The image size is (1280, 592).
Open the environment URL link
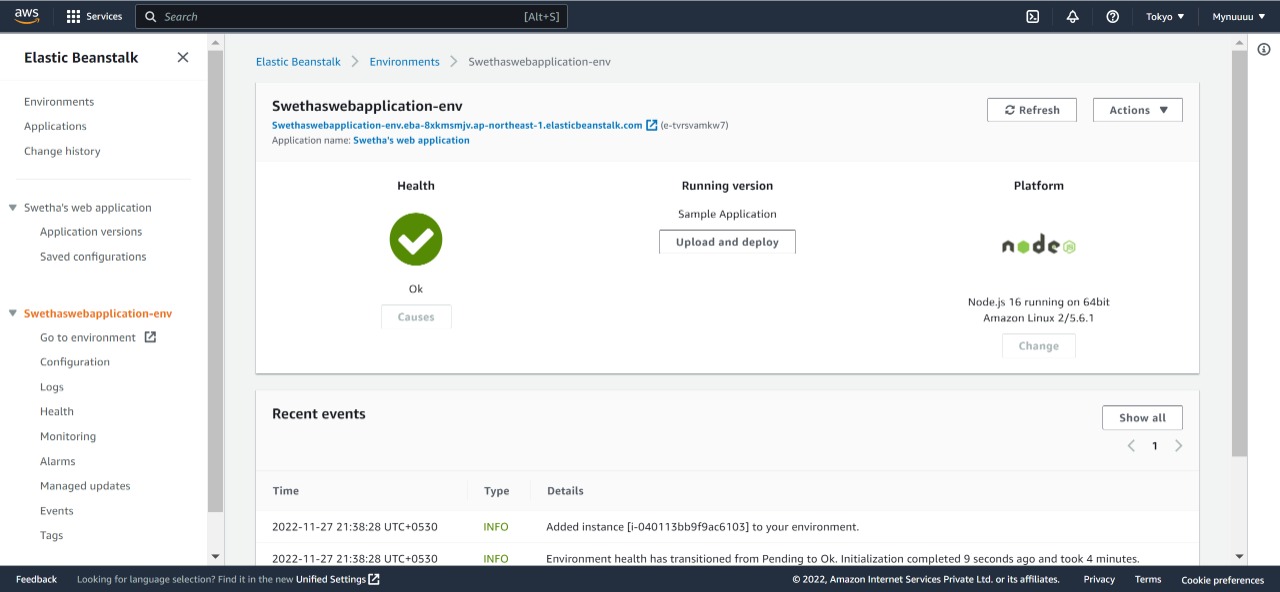coord(457,125)
